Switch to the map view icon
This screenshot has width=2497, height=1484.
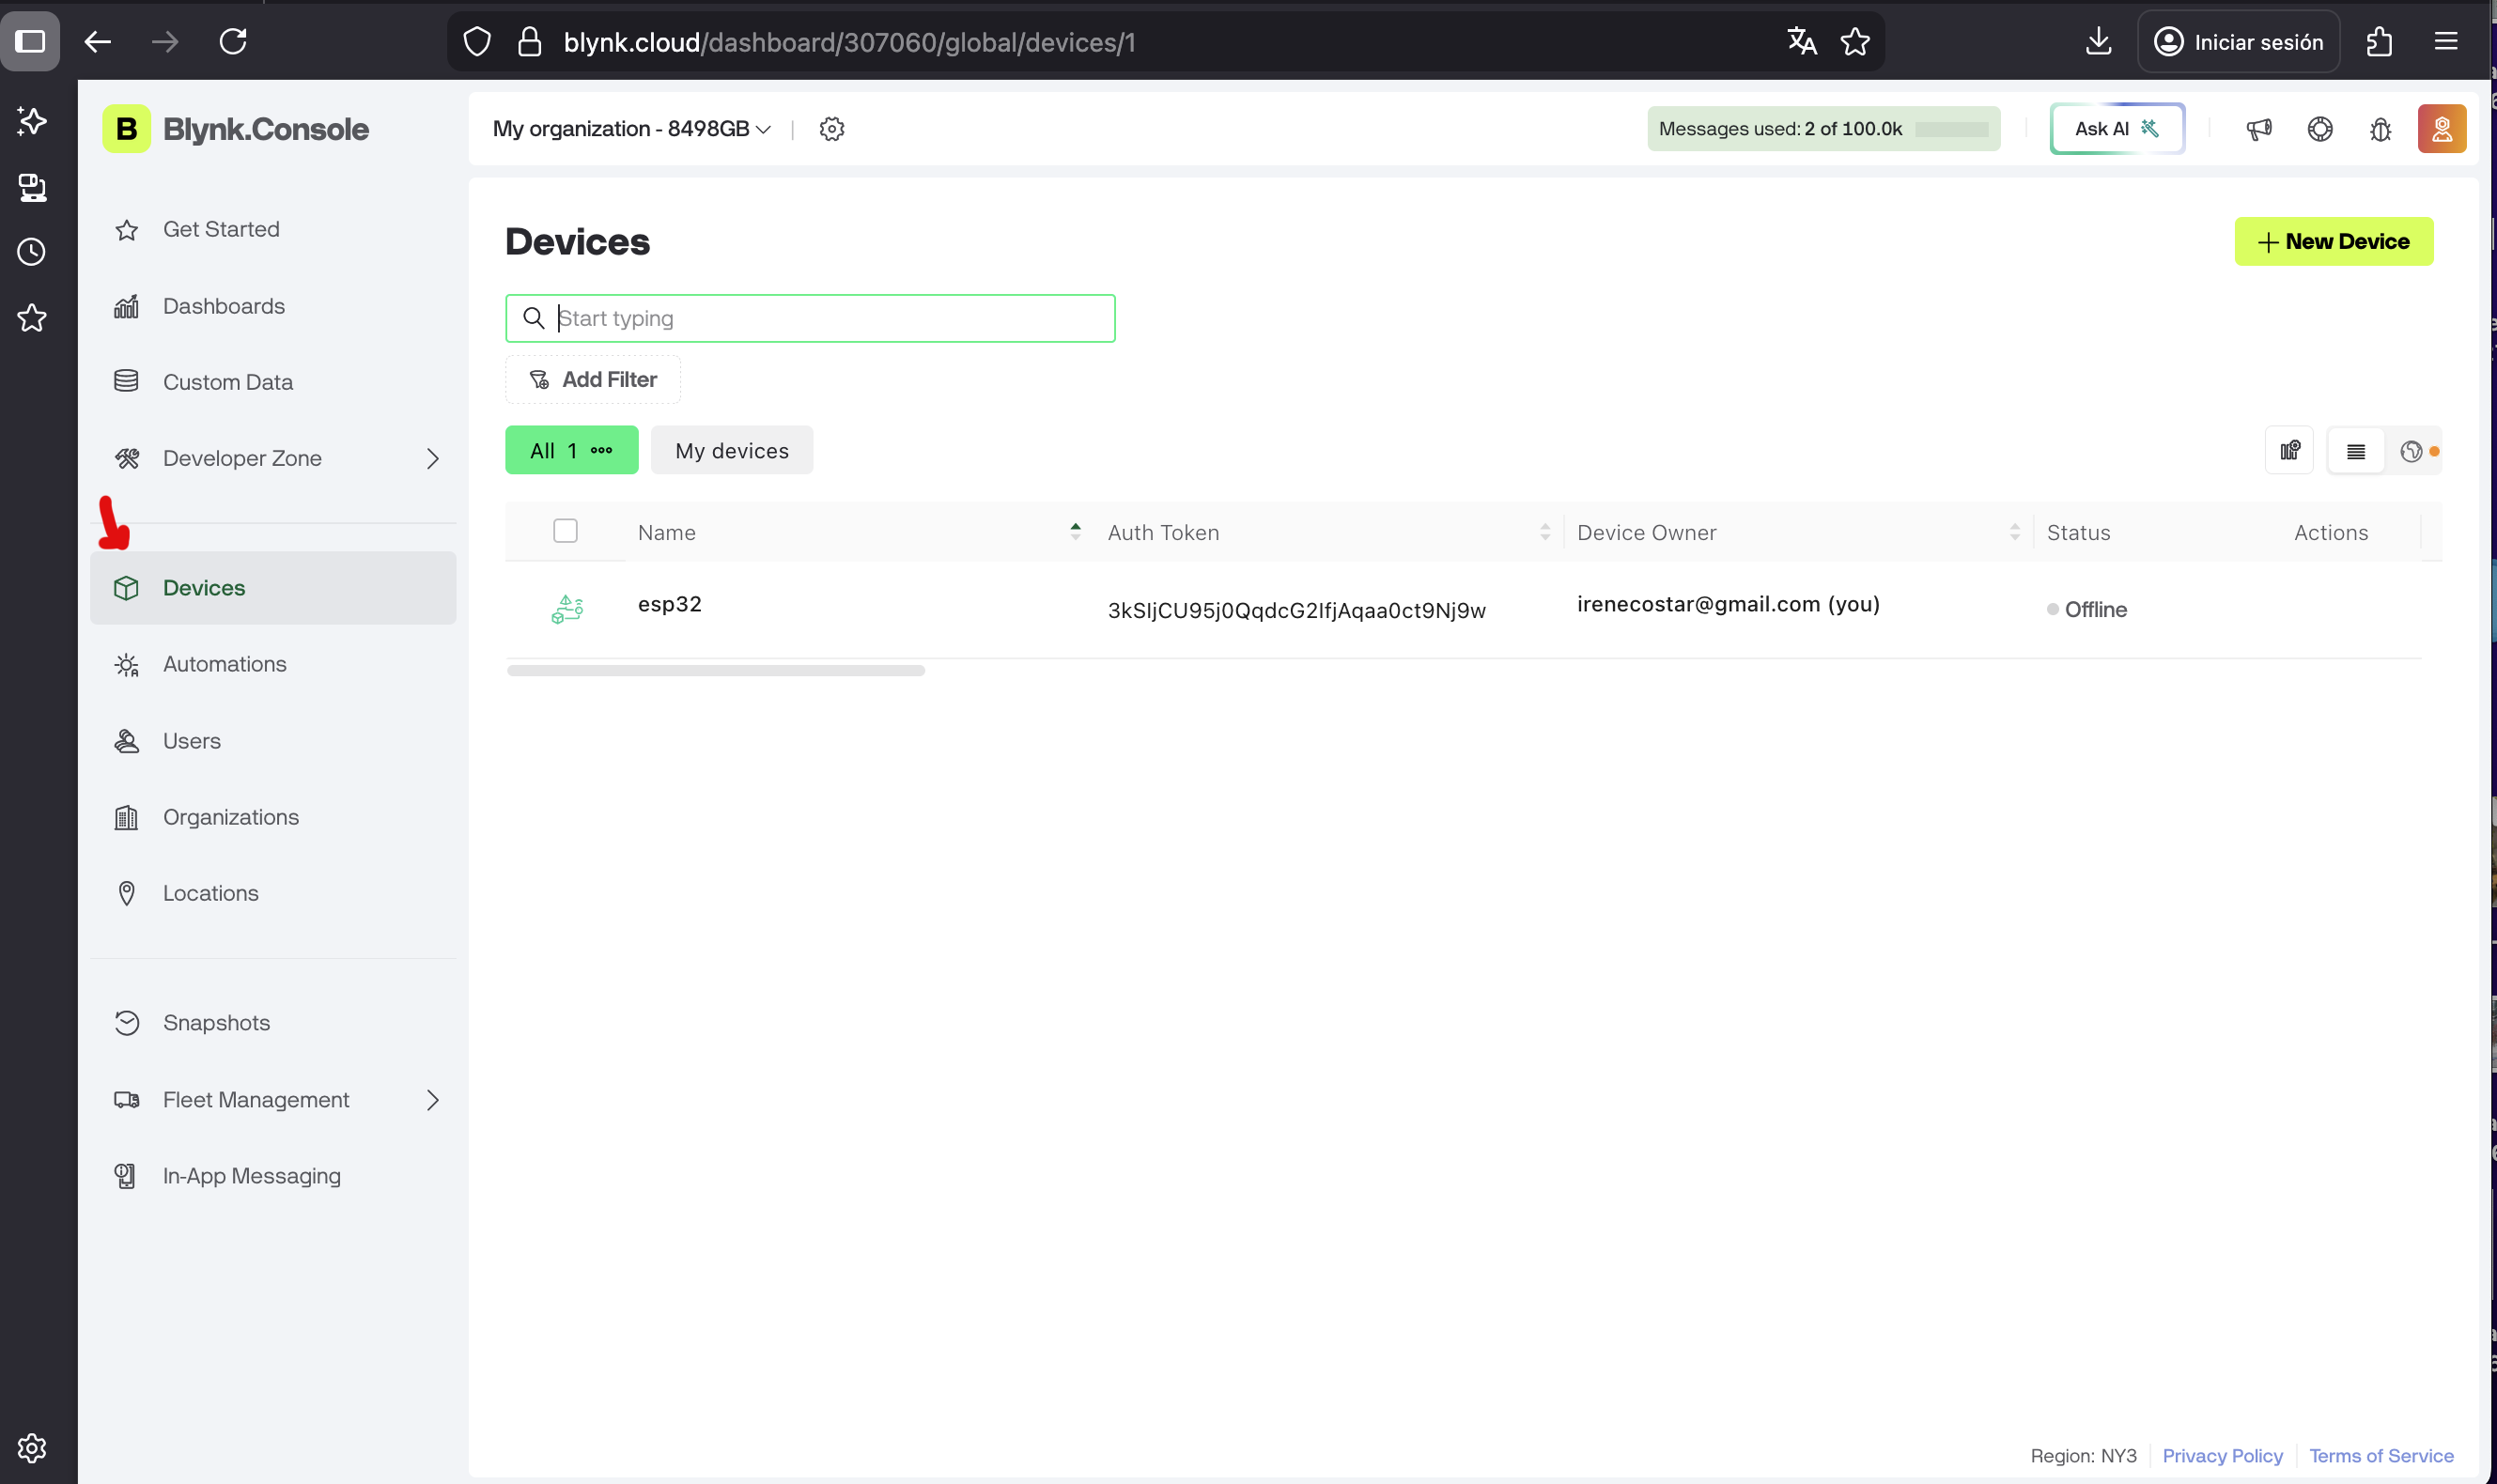click(2411, 451)
